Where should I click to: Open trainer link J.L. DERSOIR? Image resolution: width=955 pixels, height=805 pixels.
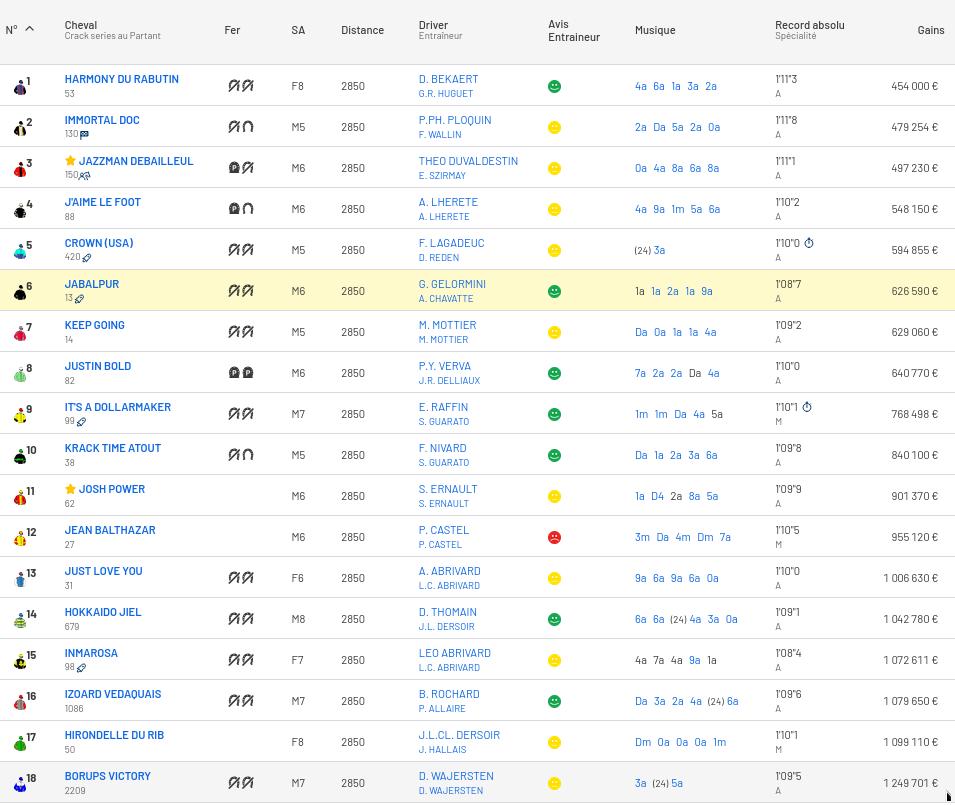tap(444, 627)
